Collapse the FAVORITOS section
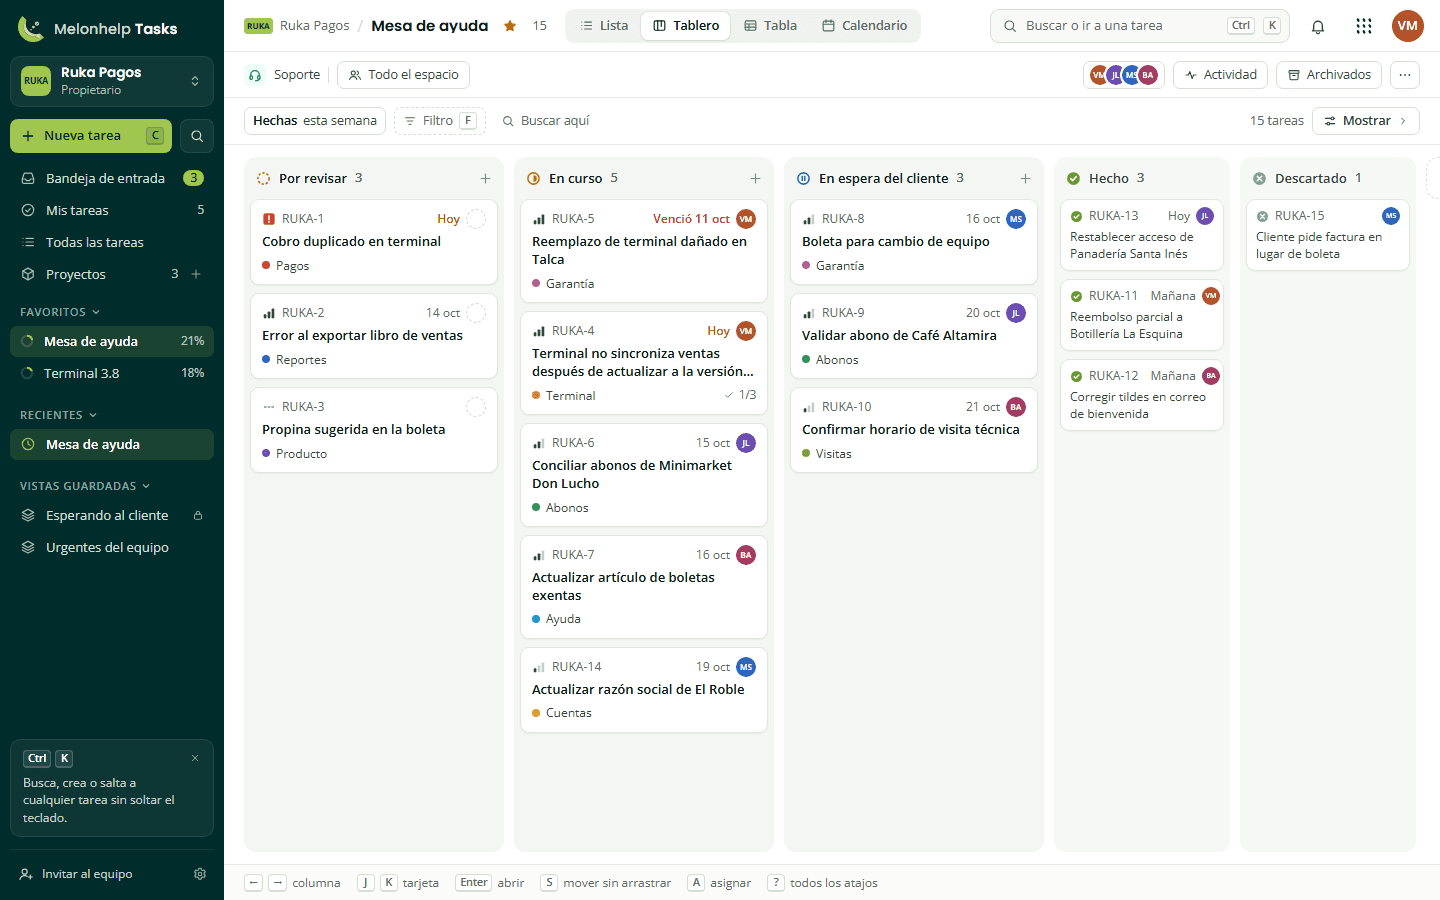This screenshot has height=900, width=1440. pos(60,312)
